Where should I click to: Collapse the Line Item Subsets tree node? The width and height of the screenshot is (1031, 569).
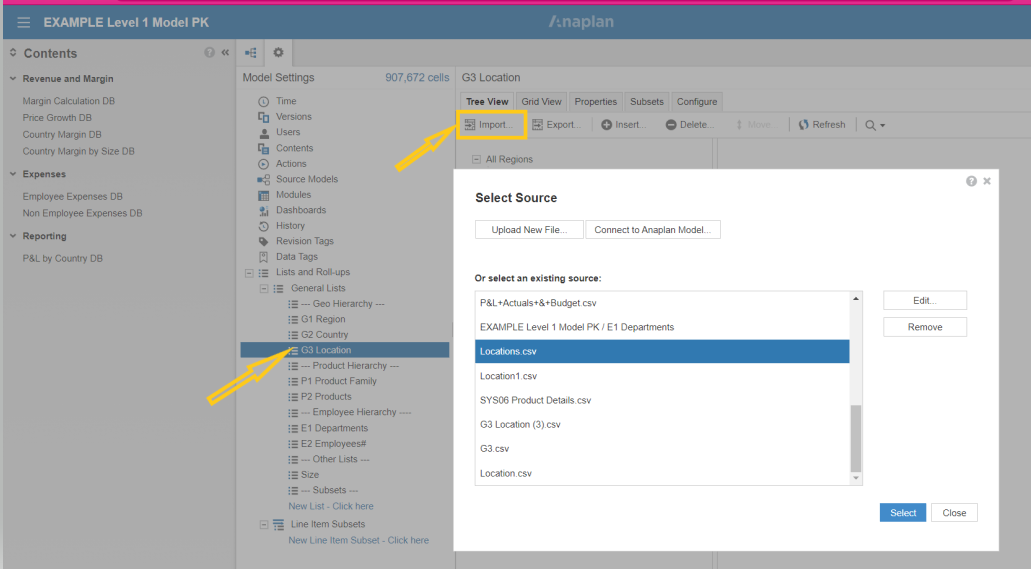tap(264, 524)
